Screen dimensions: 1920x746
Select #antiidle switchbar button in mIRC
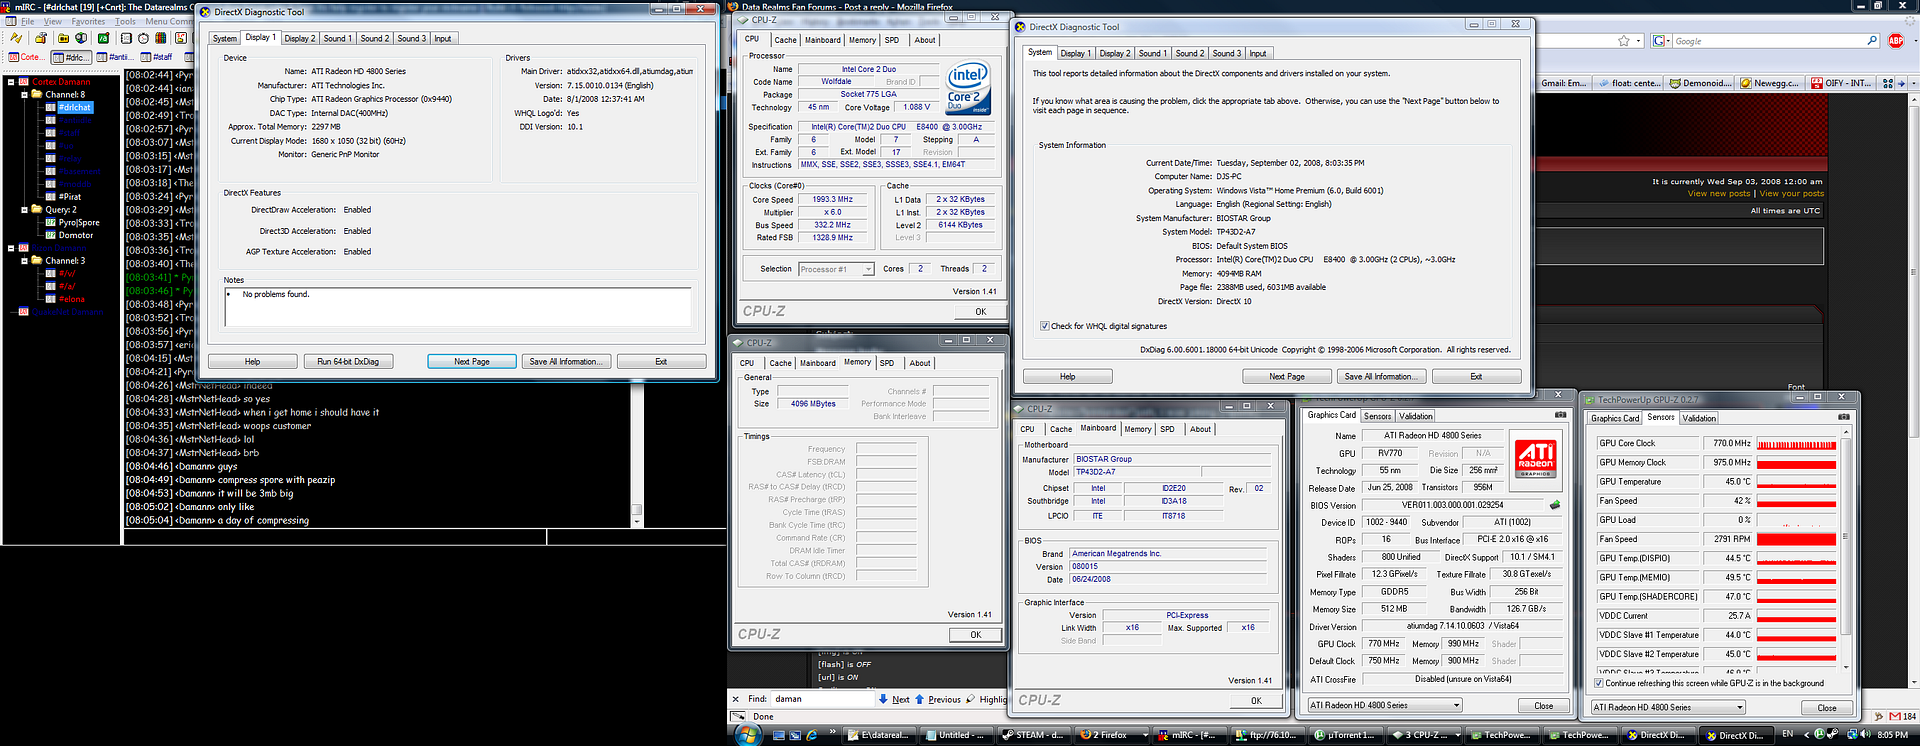(114, 57)
